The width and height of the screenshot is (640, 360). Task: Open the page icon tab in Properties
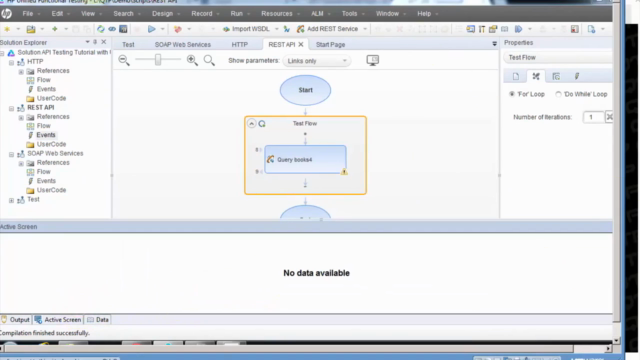point(516,76)
